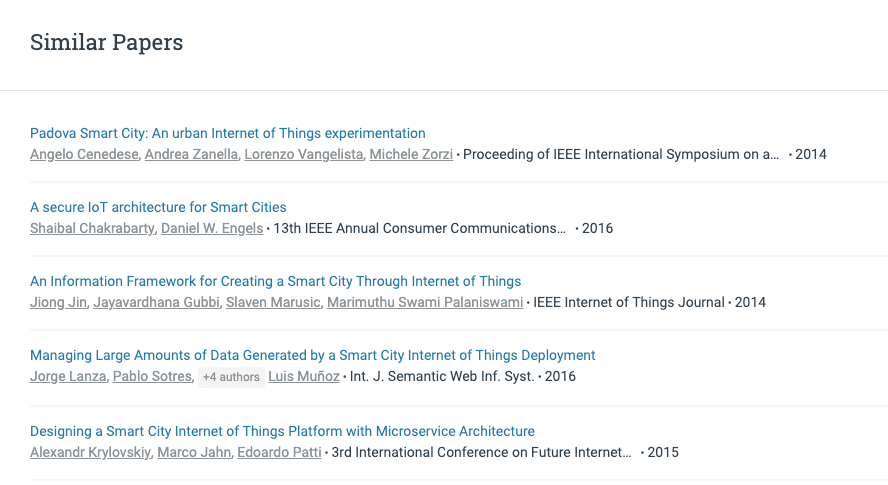Open author Luis Muñoz's page

304,376
